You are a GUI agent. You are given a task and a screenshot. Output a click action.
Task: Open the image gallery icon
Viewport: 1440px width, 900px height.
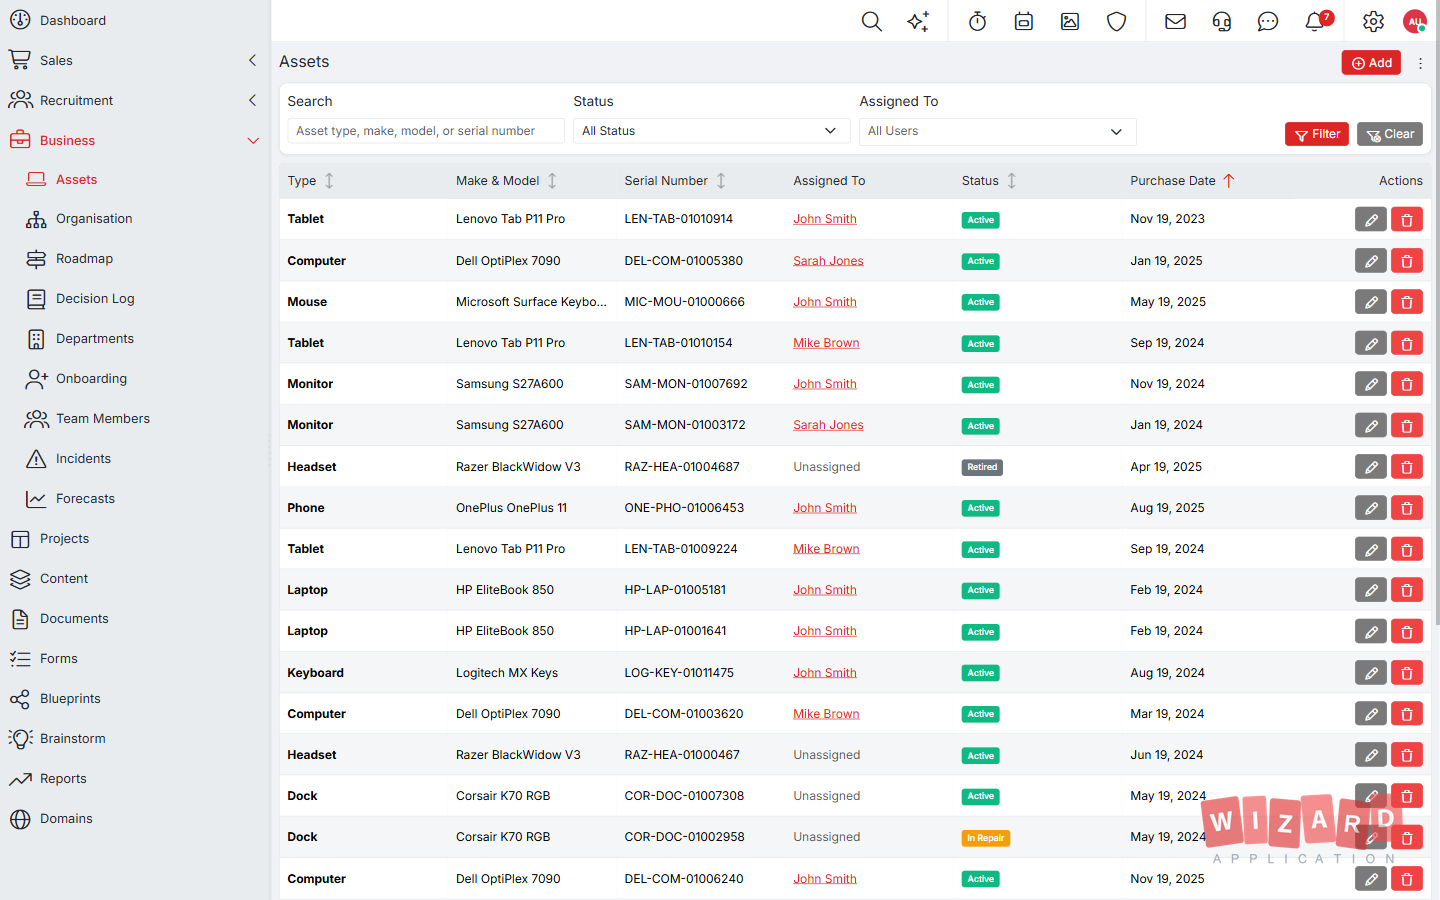coord(1070,21)
